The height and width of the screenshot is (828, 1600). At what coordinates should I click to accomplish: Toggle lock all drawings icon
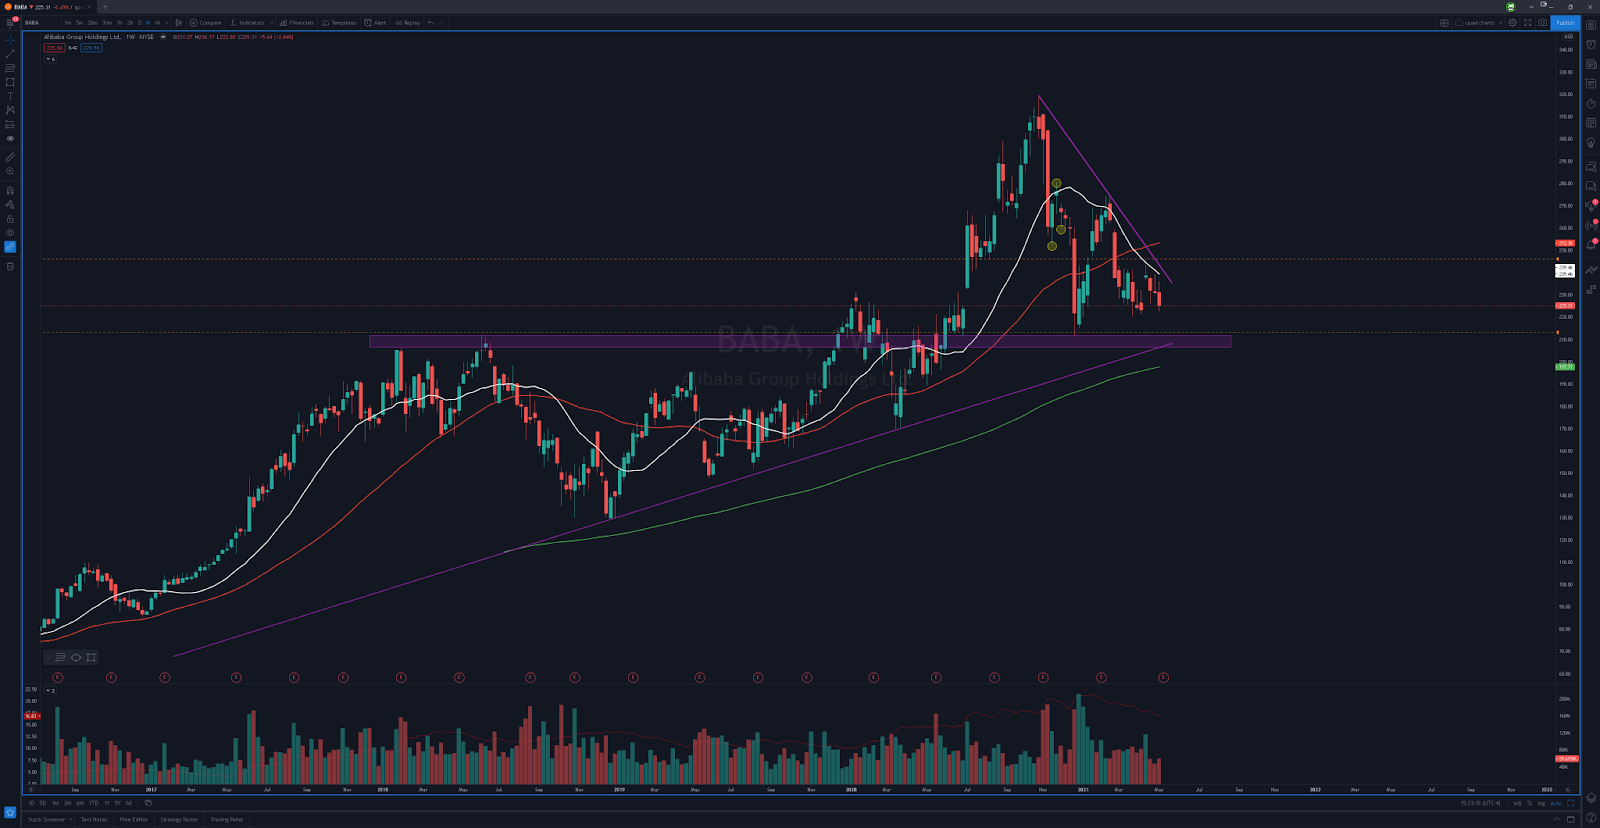pos(10,219)
